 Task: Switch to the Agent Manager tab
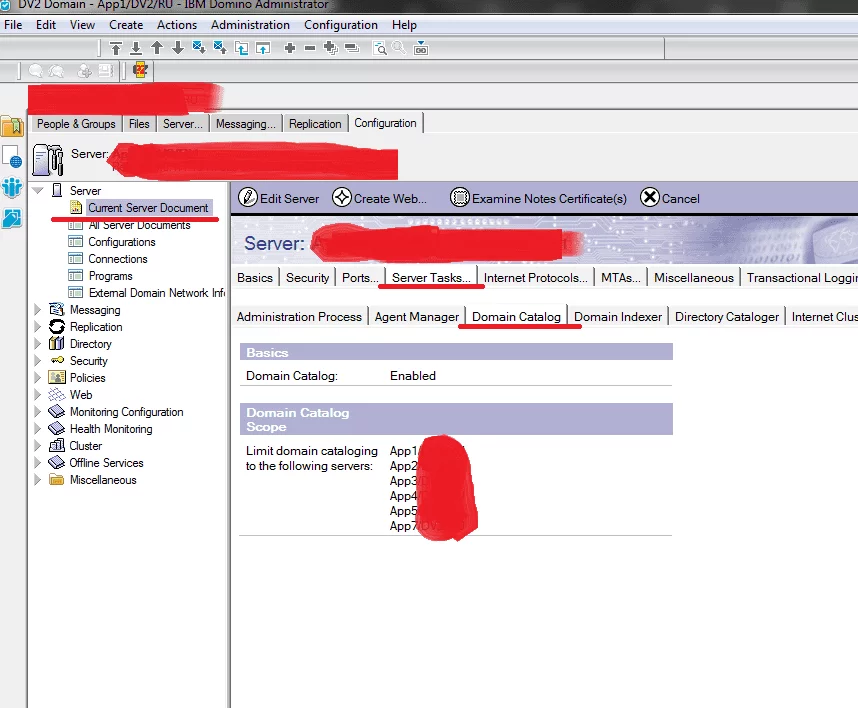[416, 317]
